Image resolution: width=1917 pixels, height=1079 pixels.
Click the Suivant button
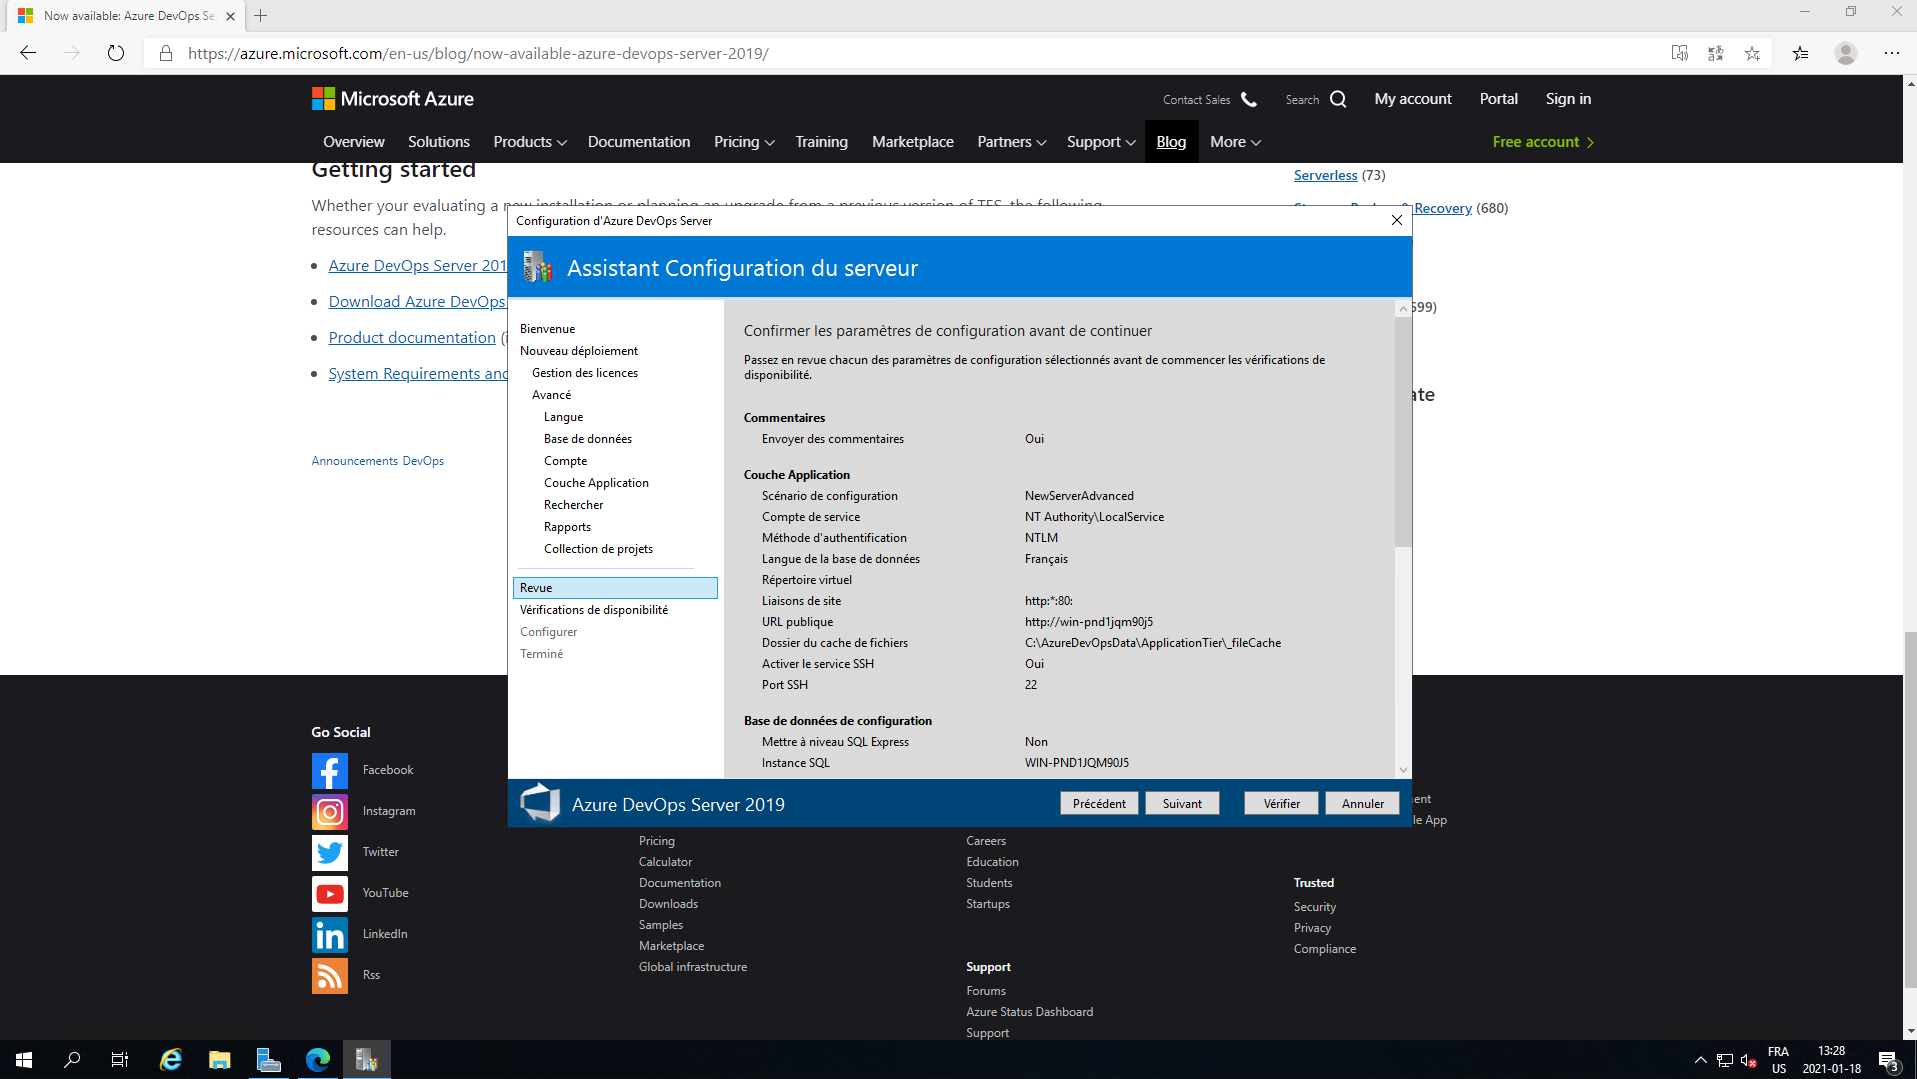1182,804
